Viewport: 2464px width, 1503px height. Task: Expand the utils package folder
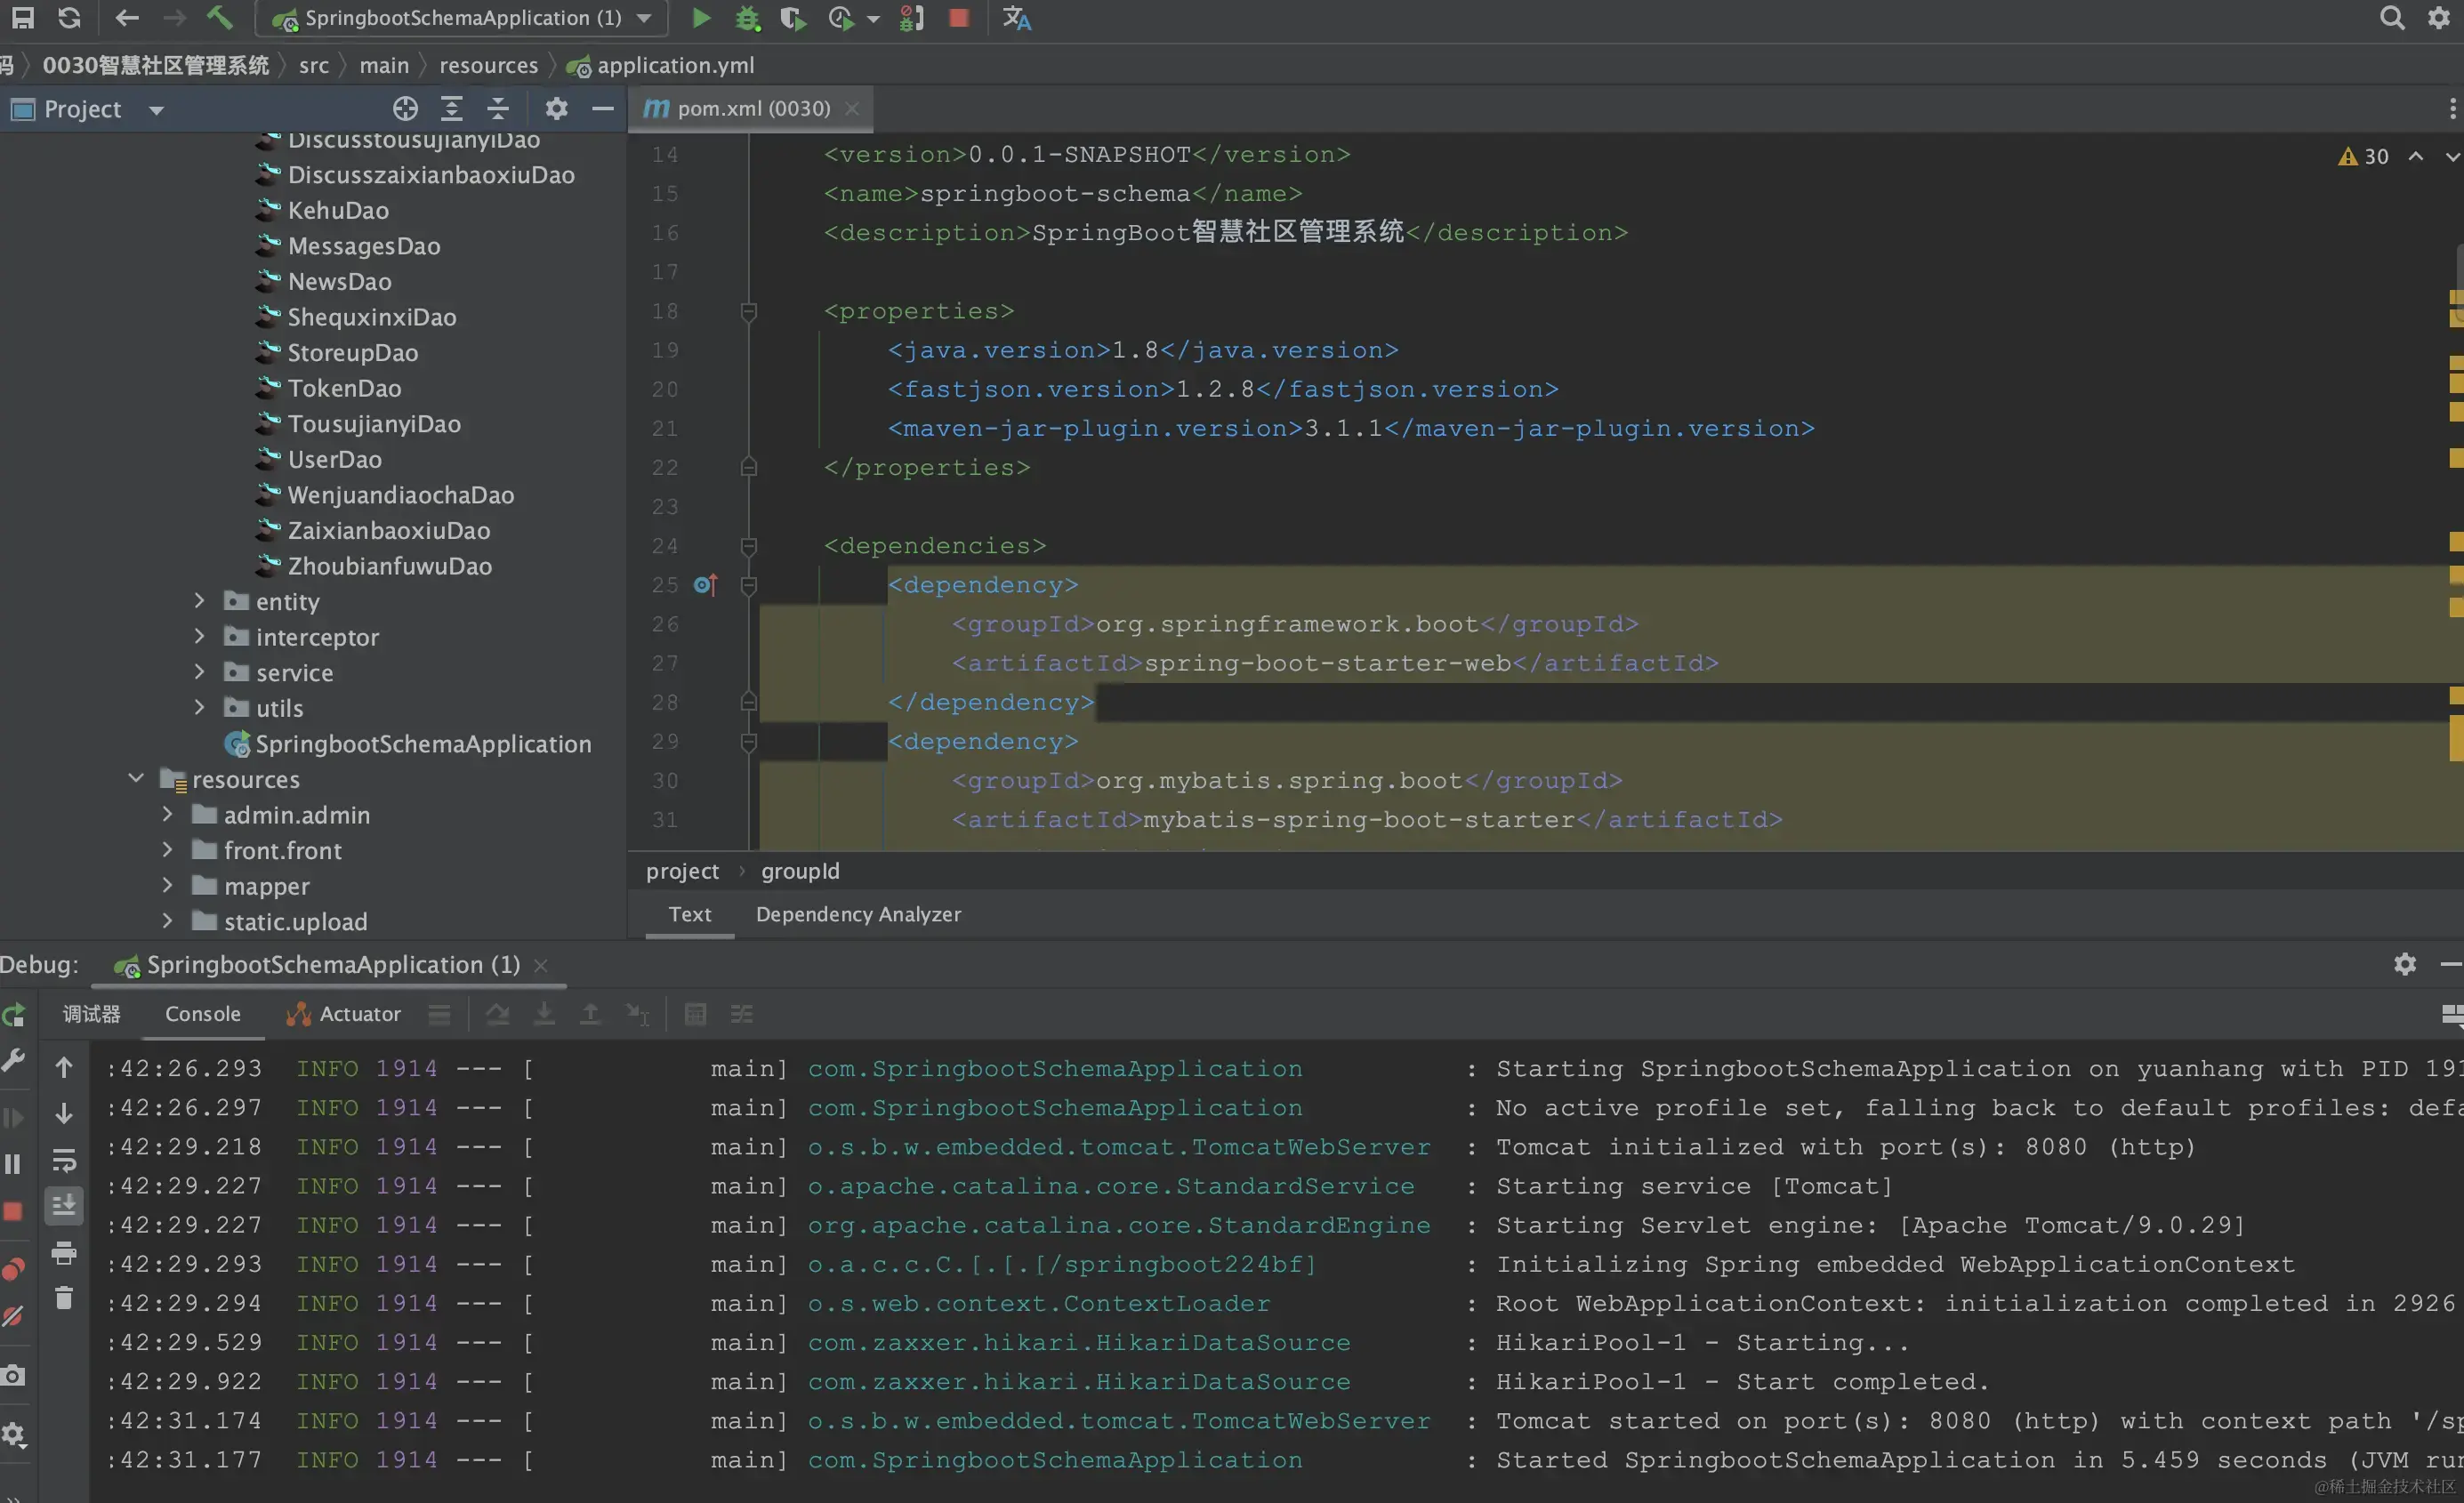tap(199, 707)
